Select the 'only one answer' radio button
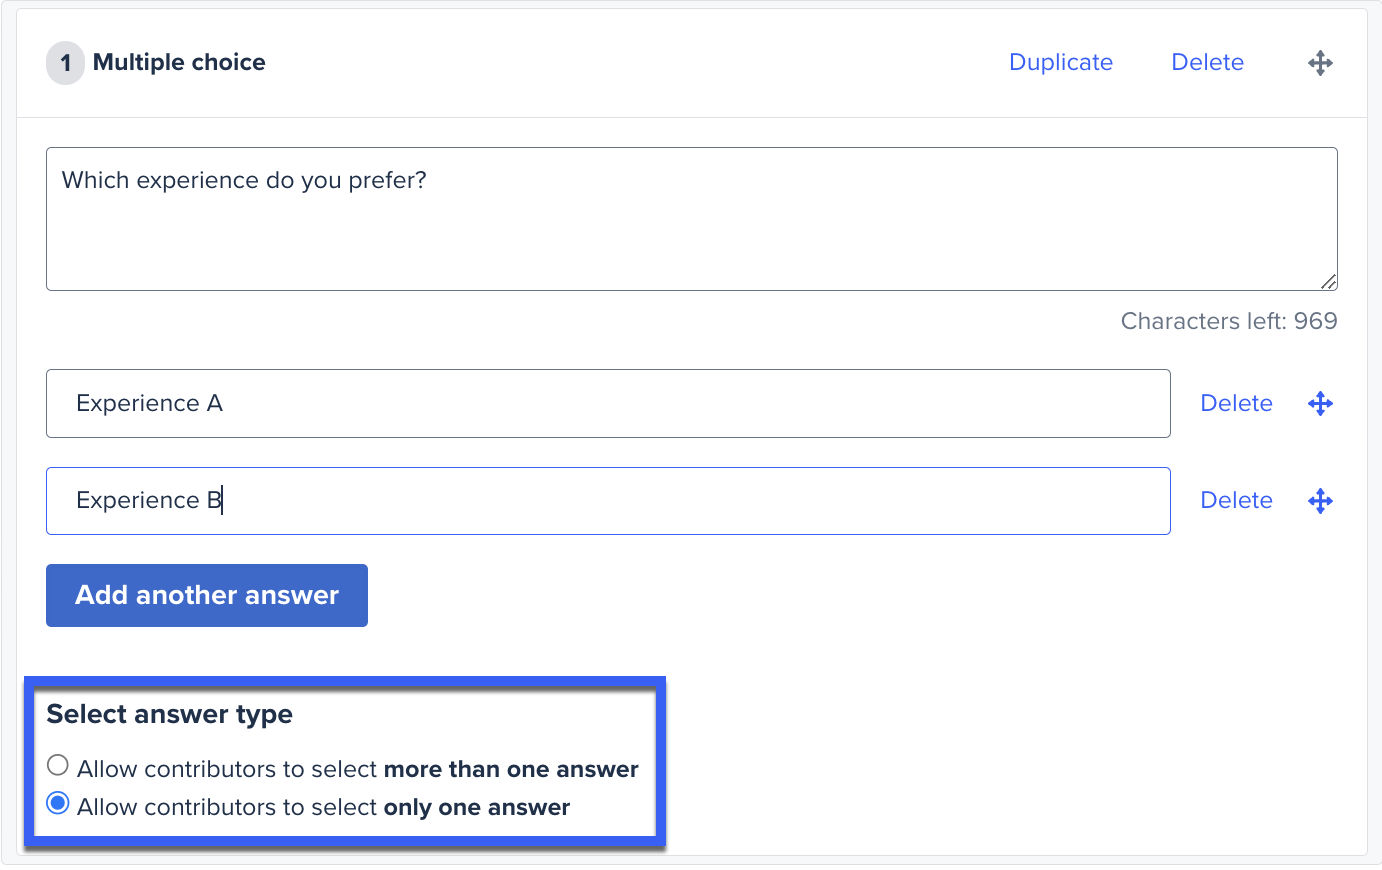The width and height of the screenshot is (1382, 870). [x=58, y=804]
